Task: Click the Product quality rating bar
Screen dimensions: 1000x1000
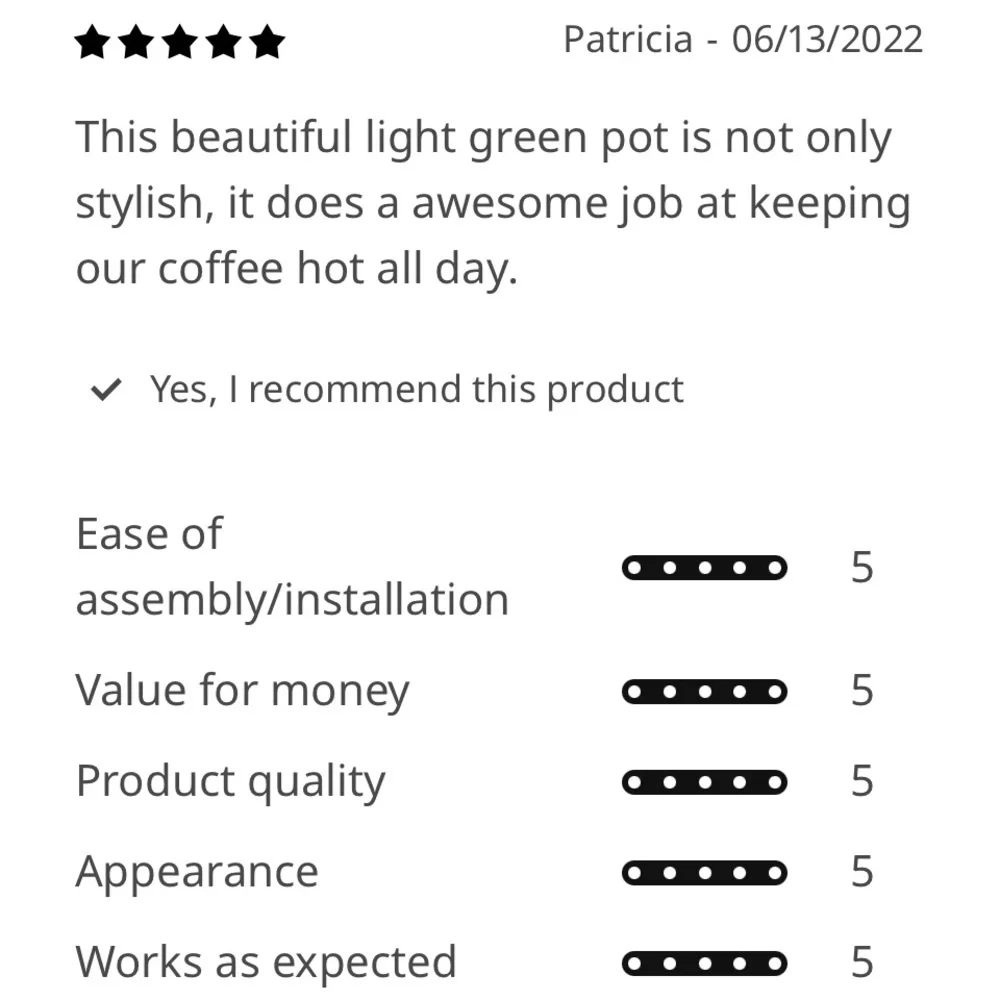Action: click(x=704, y=782)
